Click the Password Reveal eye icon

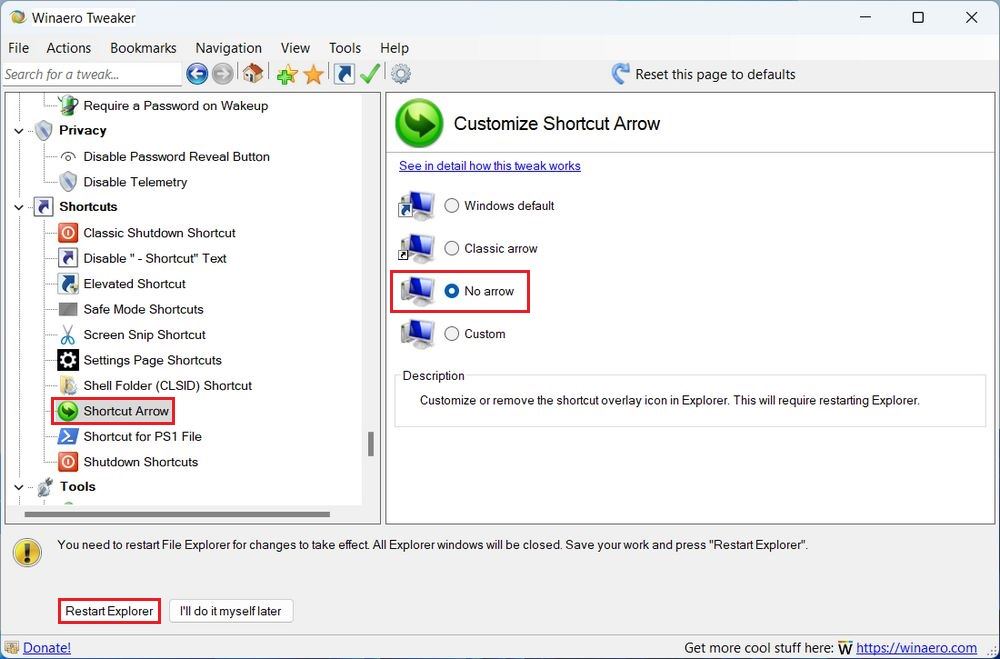click(68, 157)
